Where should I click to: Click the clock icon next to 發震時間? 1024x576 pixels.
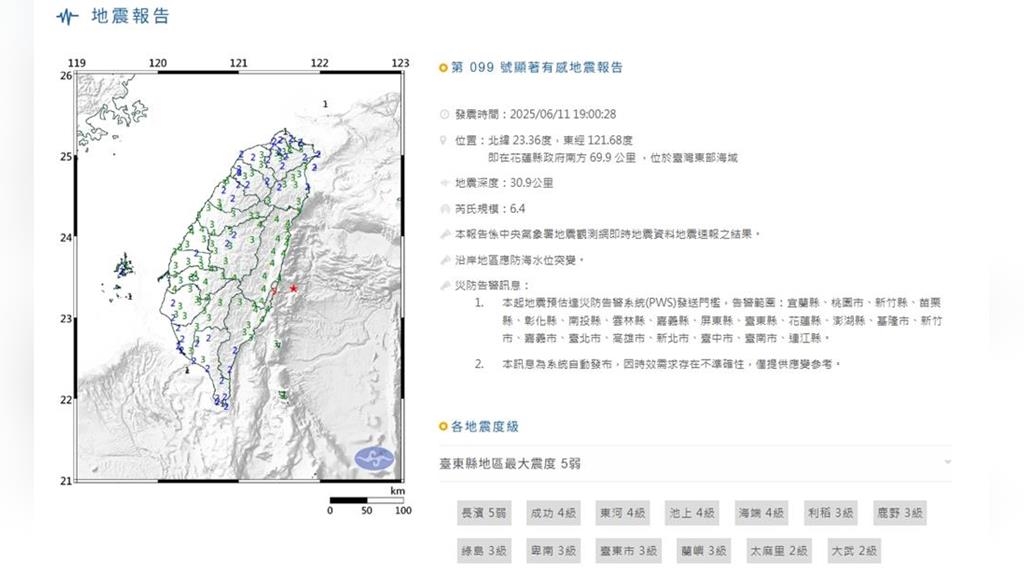445,115
